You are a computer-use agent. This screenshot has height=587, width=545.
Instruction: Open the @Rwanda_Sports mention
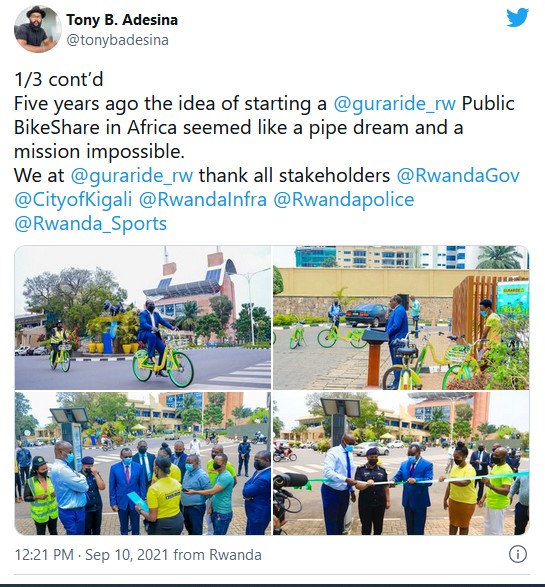91,224
